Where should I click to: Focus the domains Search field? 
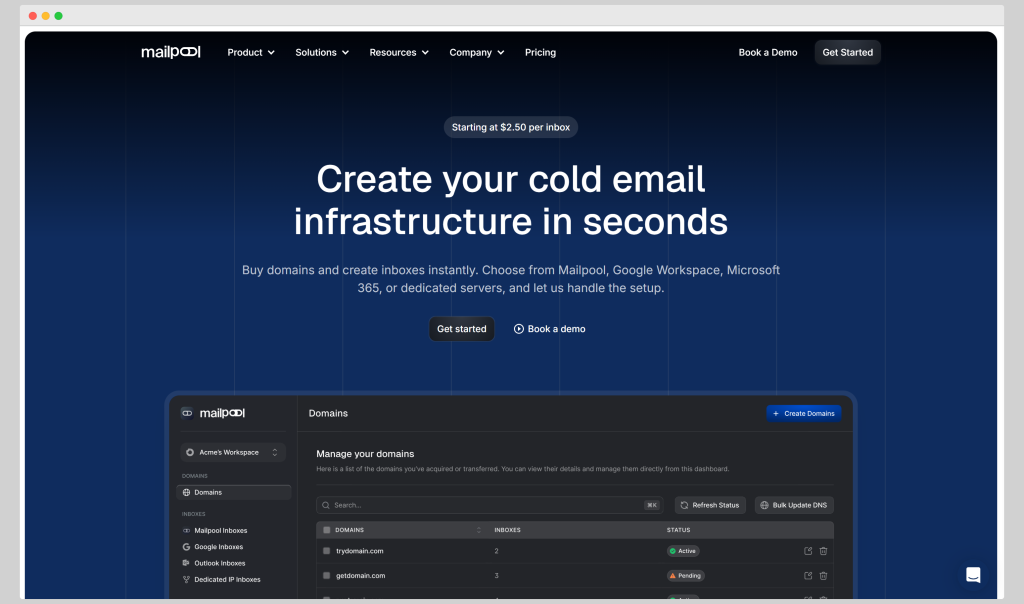(490, 505)
